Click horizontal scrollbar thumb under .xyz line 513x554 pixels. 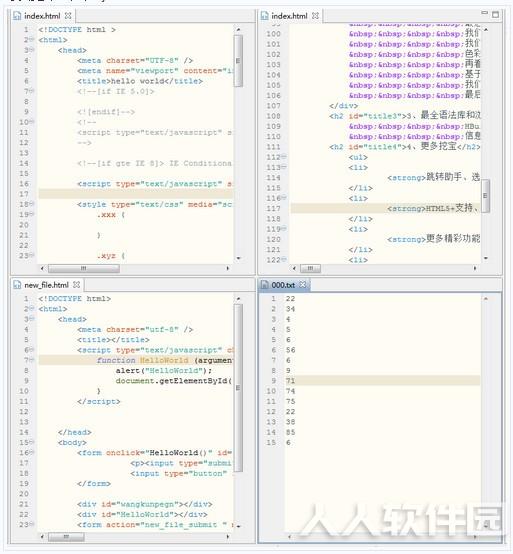[x=84, y=269]
